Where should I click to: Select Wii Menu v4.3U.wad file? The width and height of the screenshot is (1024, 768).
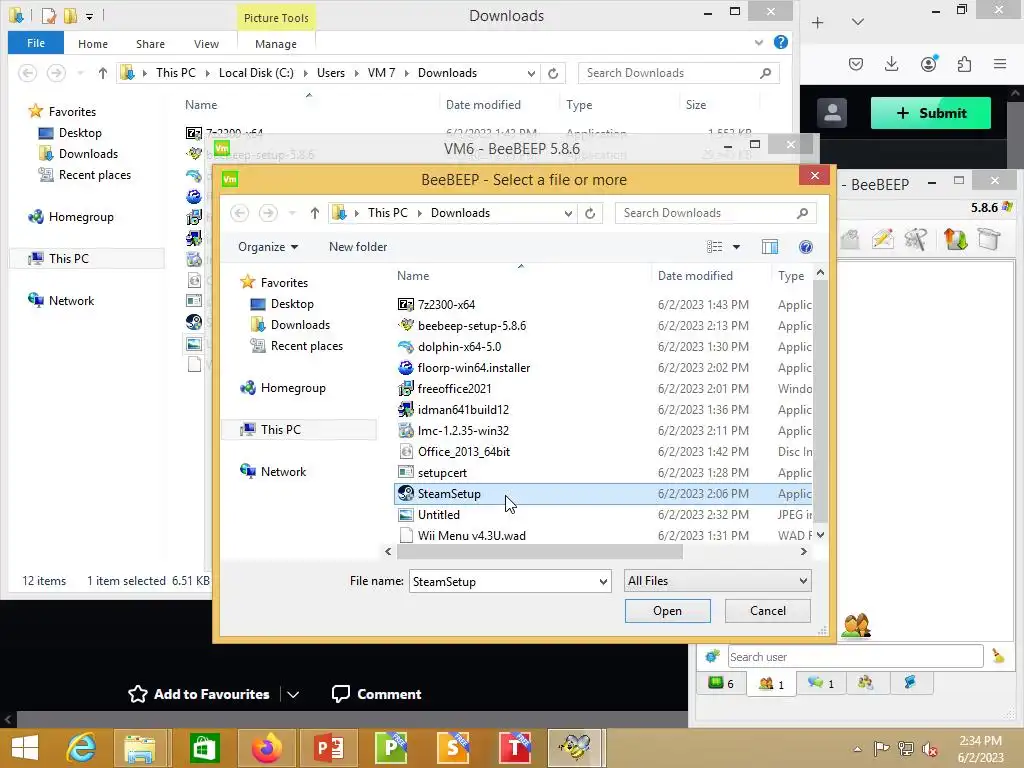click(x=472, y=536)
